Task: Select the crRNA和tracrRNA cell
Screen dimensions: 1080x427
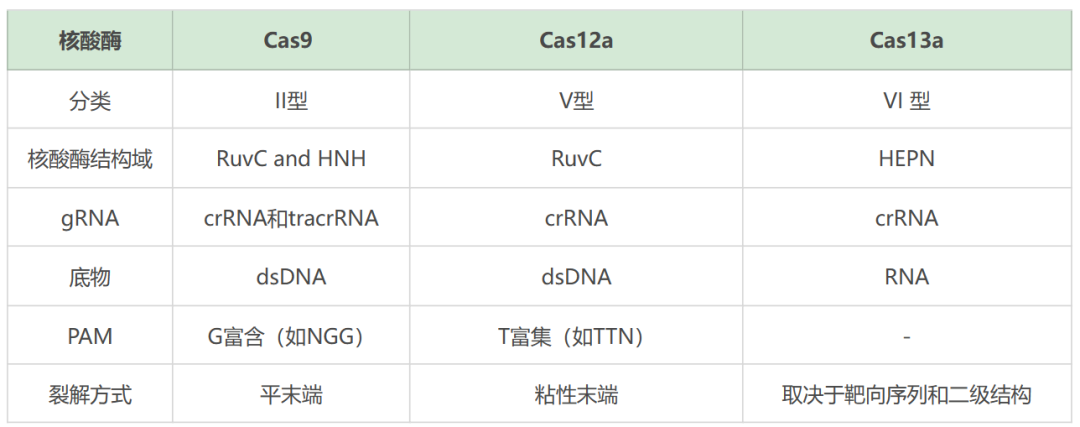Action: point(291,218)
